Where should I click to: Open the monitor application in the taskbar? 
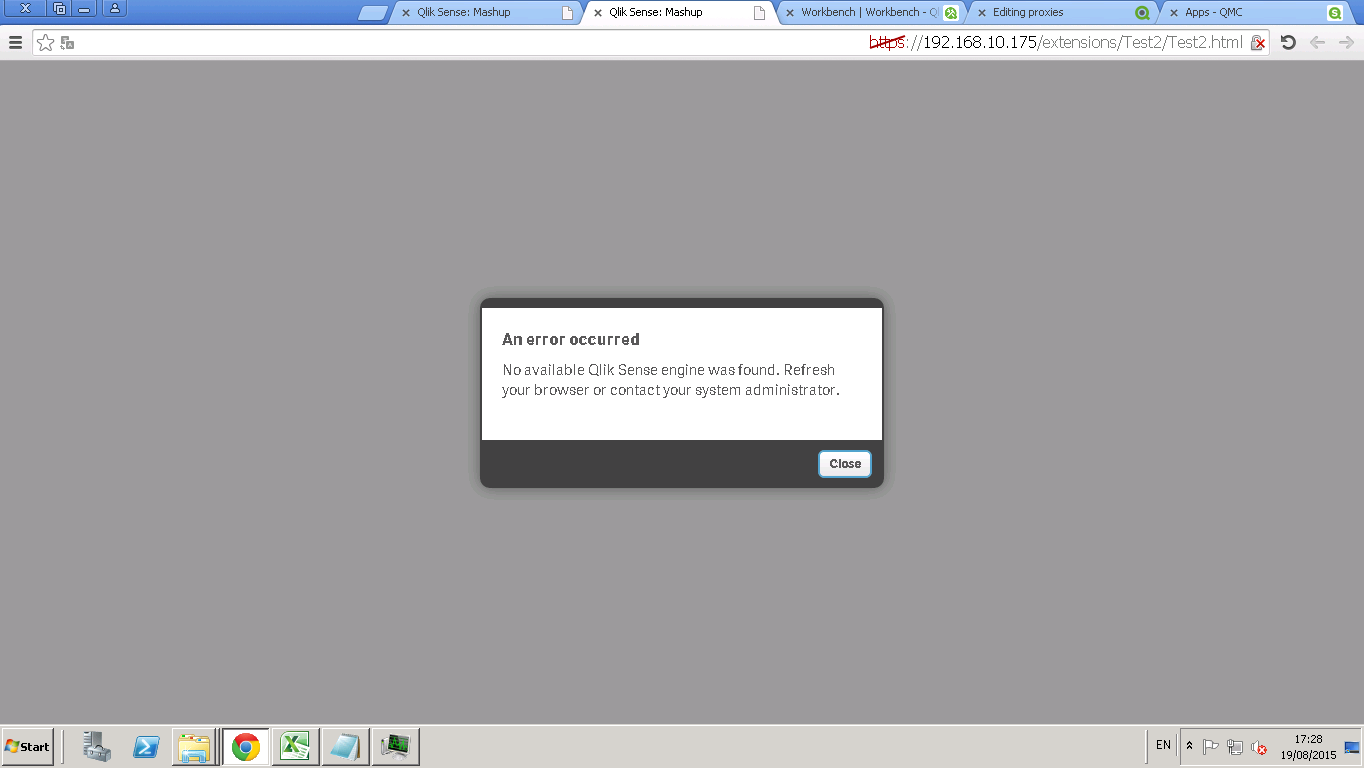[395, 747]
